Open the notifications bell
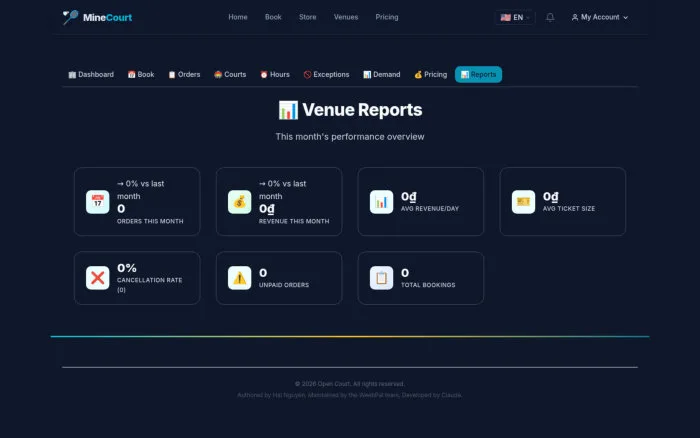The height and width of the screenshot is (438, 700). point(550,17)
